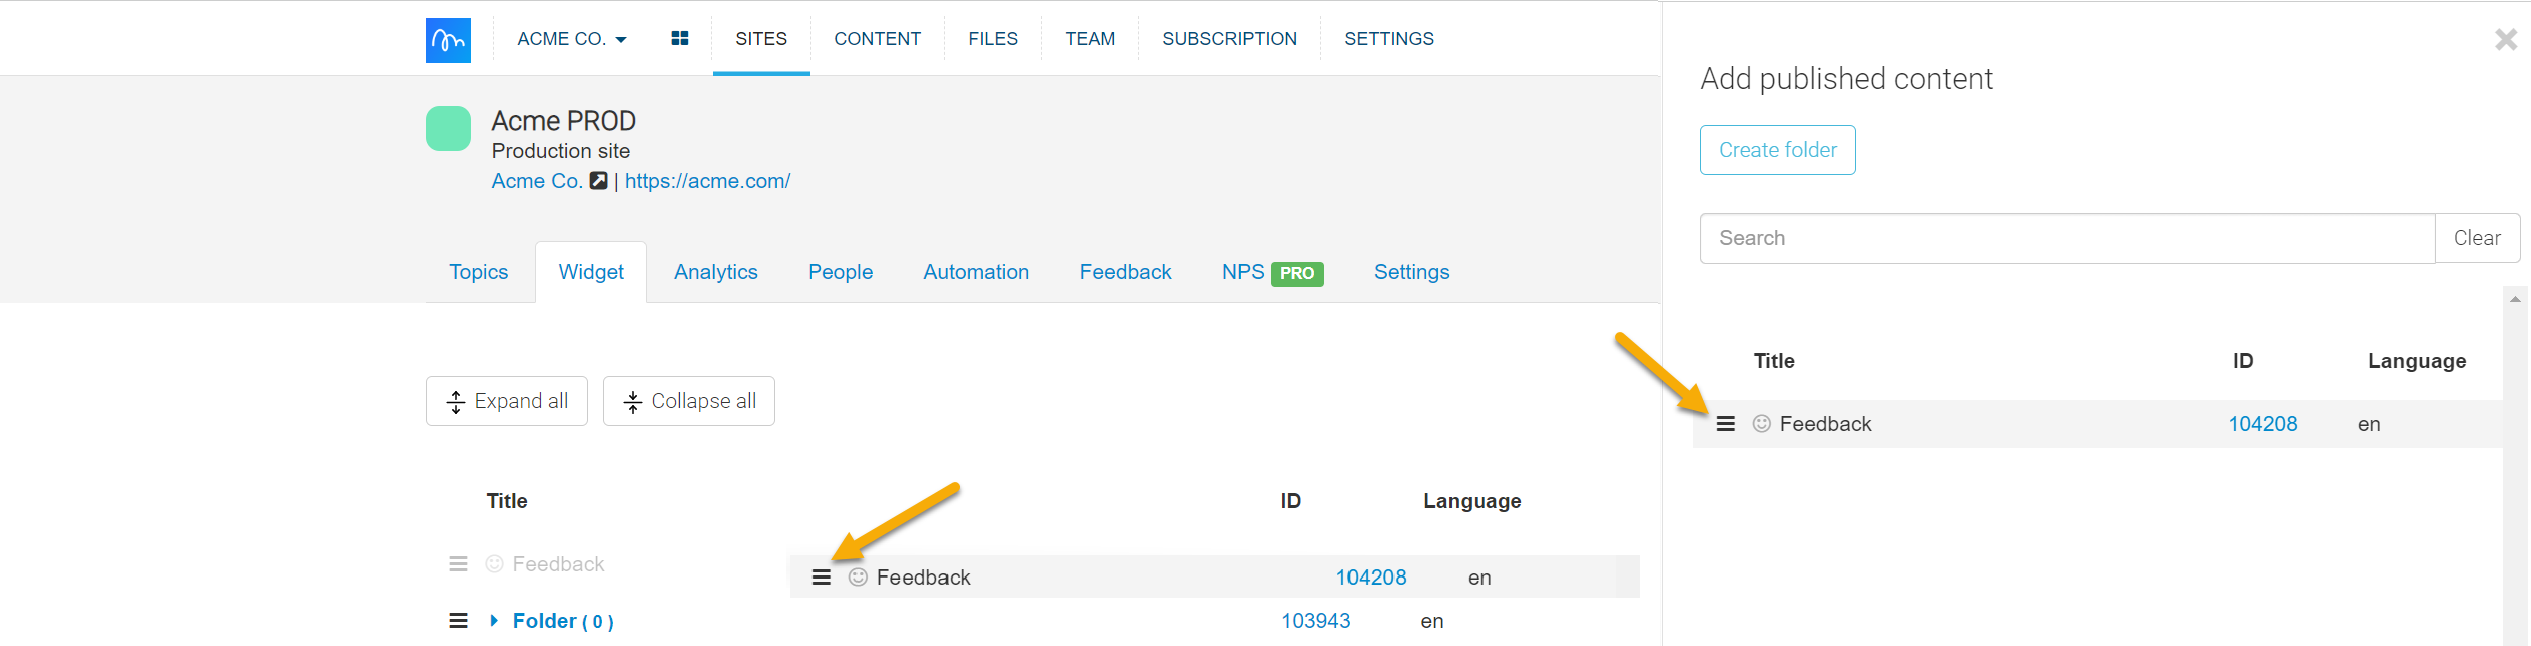This screenshot has width=2531, height=646.
Task: Grab the drag handle of Folder row
Action: coord(458,621)
